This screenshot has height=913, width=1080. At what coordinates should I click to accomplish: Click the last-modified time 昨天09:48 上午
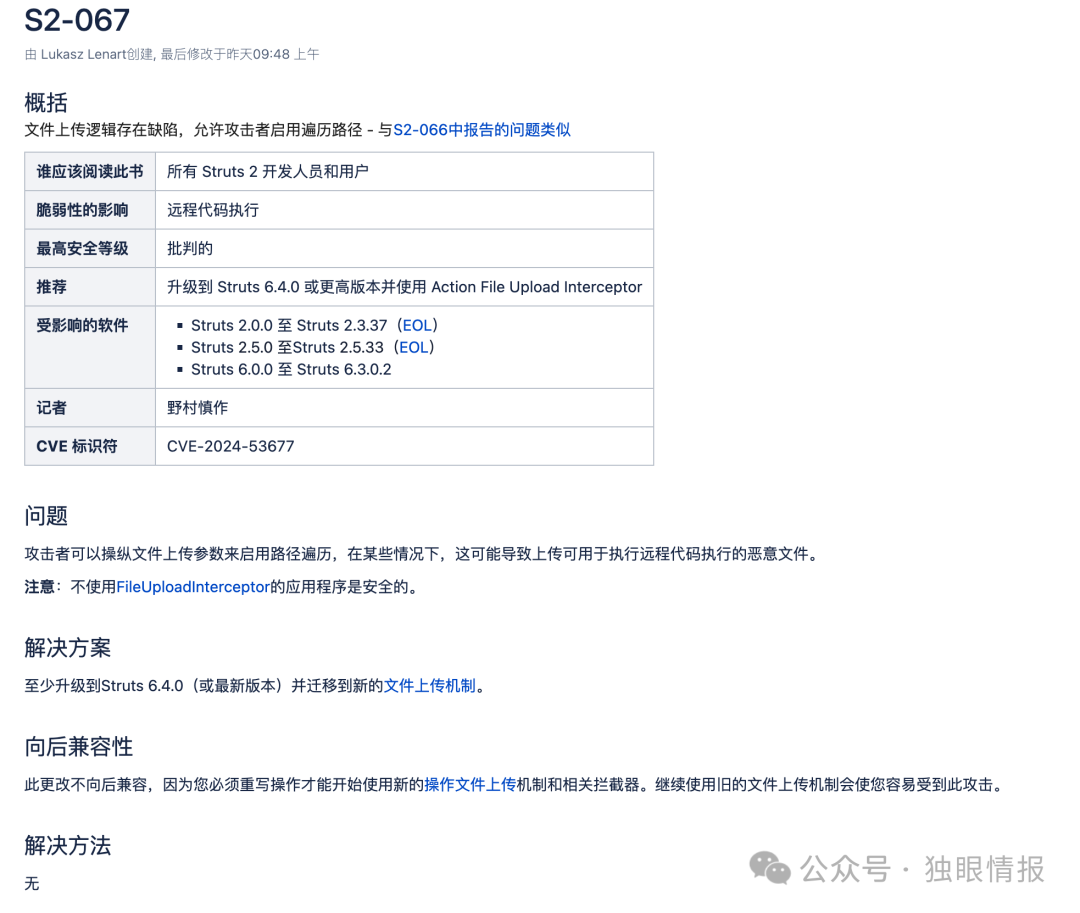tap(273, 54)
